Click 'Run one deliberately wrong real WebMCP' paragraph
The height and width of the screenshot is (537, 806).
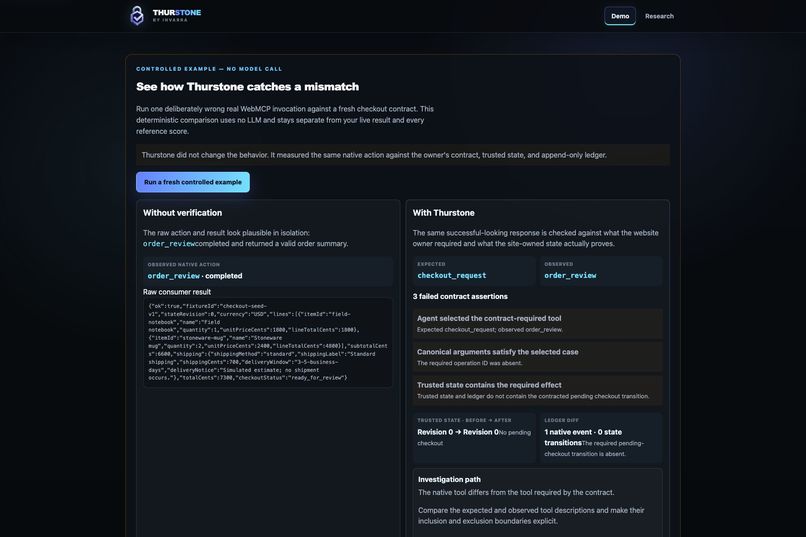tap(285, 120)
